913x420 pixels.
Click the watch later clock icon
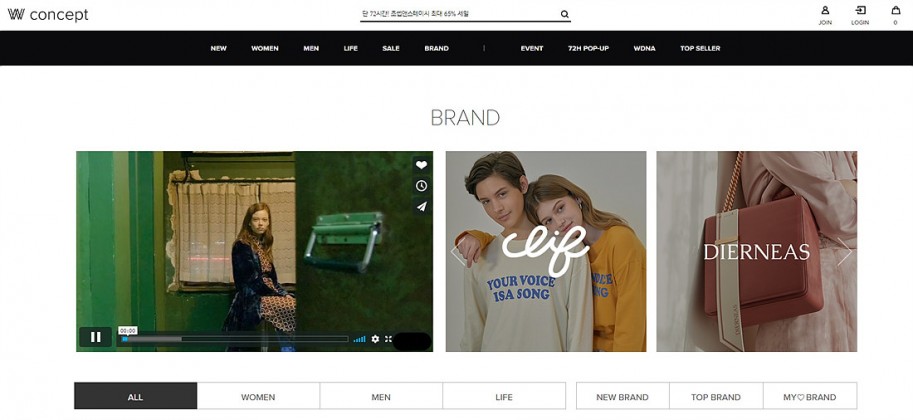pos(422,185)
